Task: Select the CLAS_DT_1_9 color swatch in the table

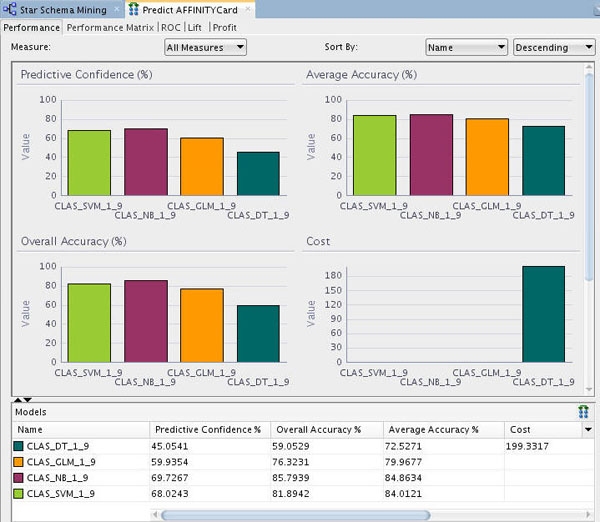Action: click(x=20, y=446)
